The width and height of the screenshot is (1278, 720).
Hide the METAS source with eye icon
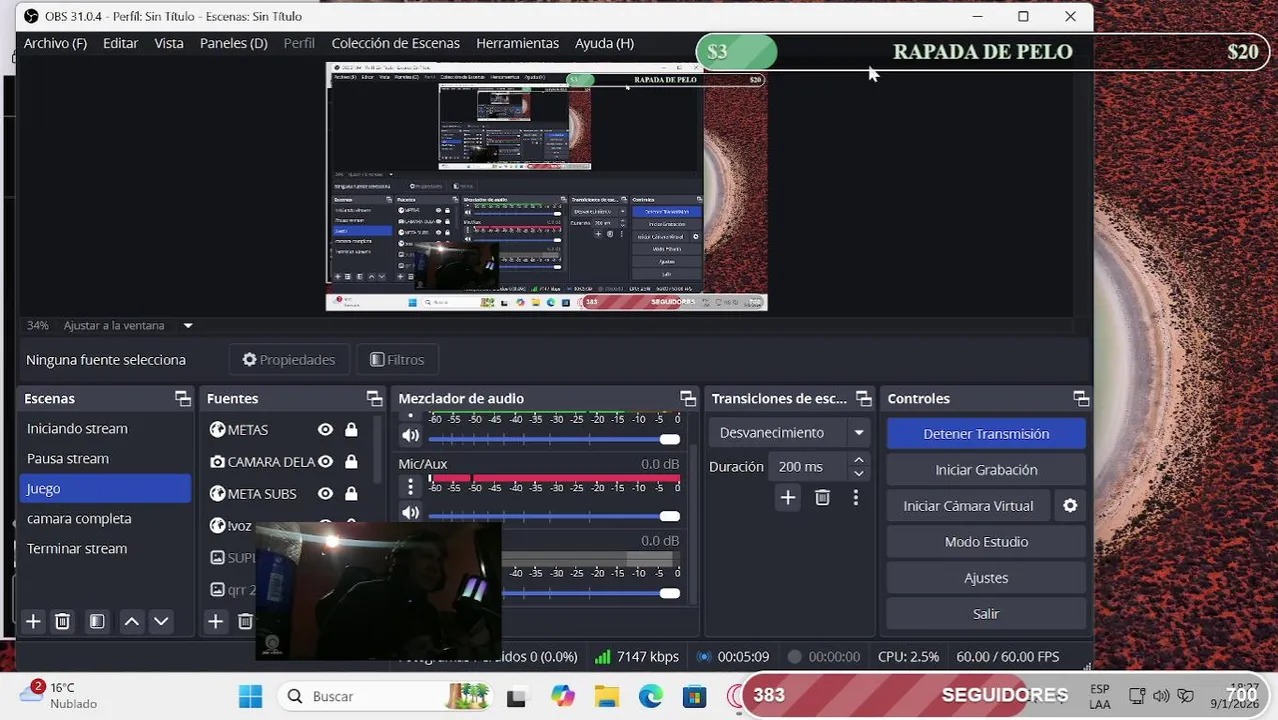coord(325,429)
